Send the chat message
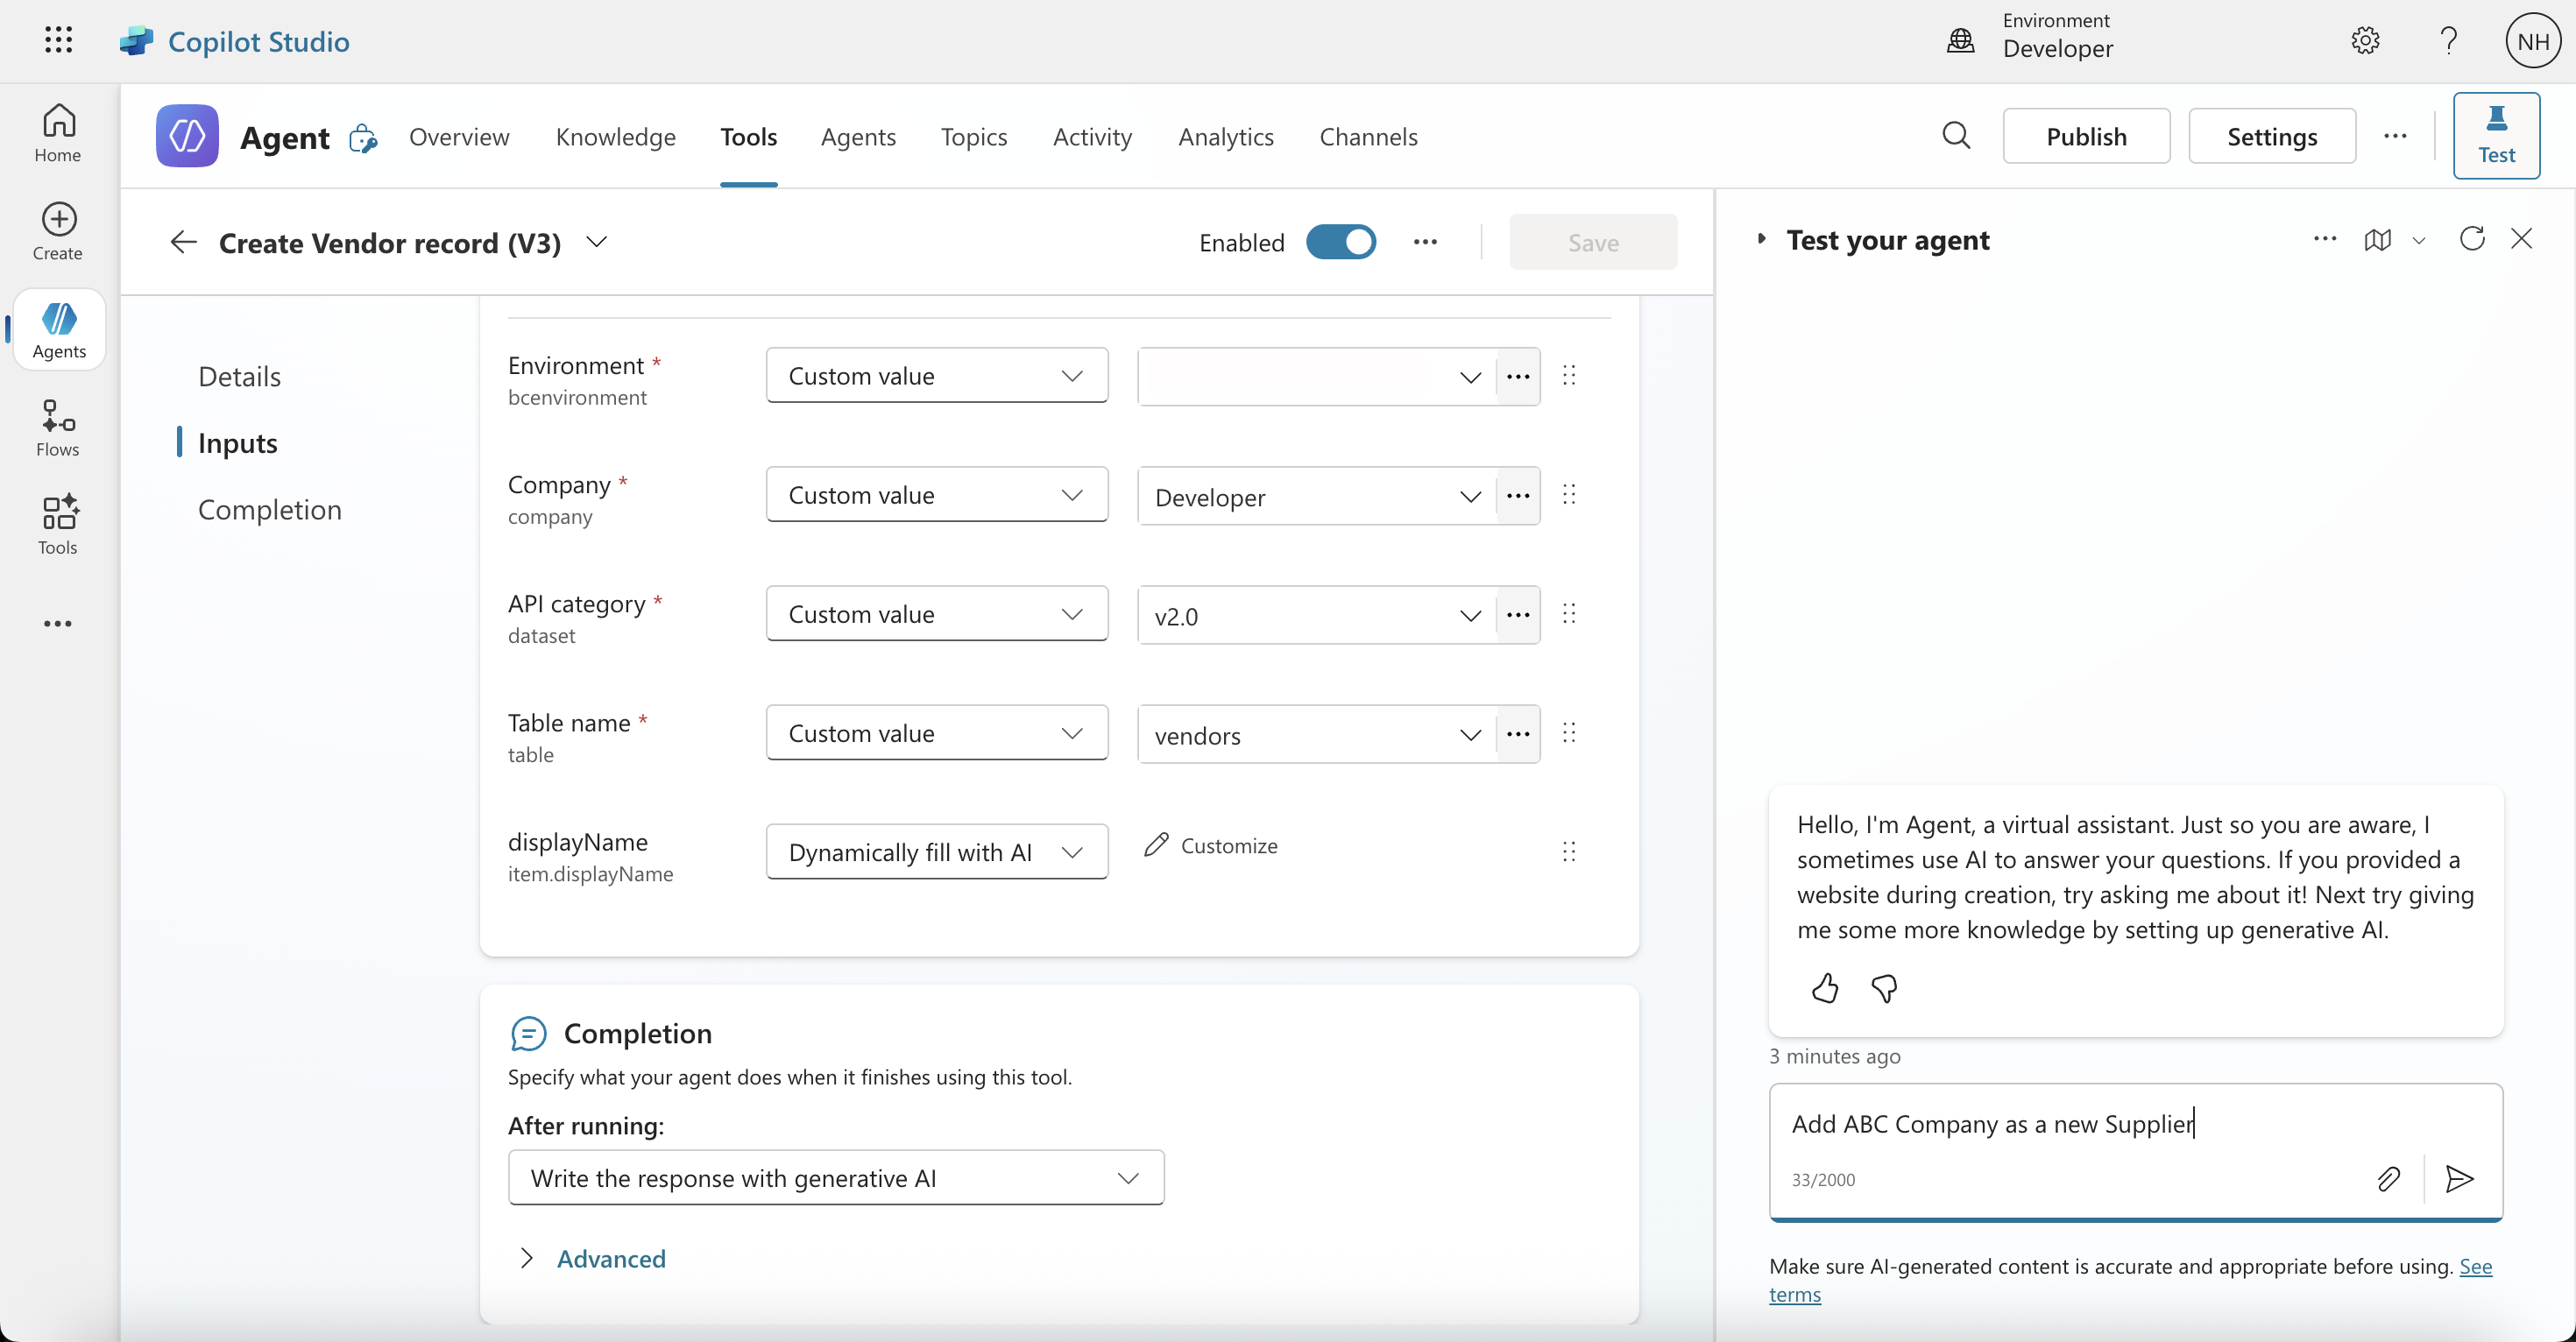The image size is (2576, 1342). pos(2459,1179)
